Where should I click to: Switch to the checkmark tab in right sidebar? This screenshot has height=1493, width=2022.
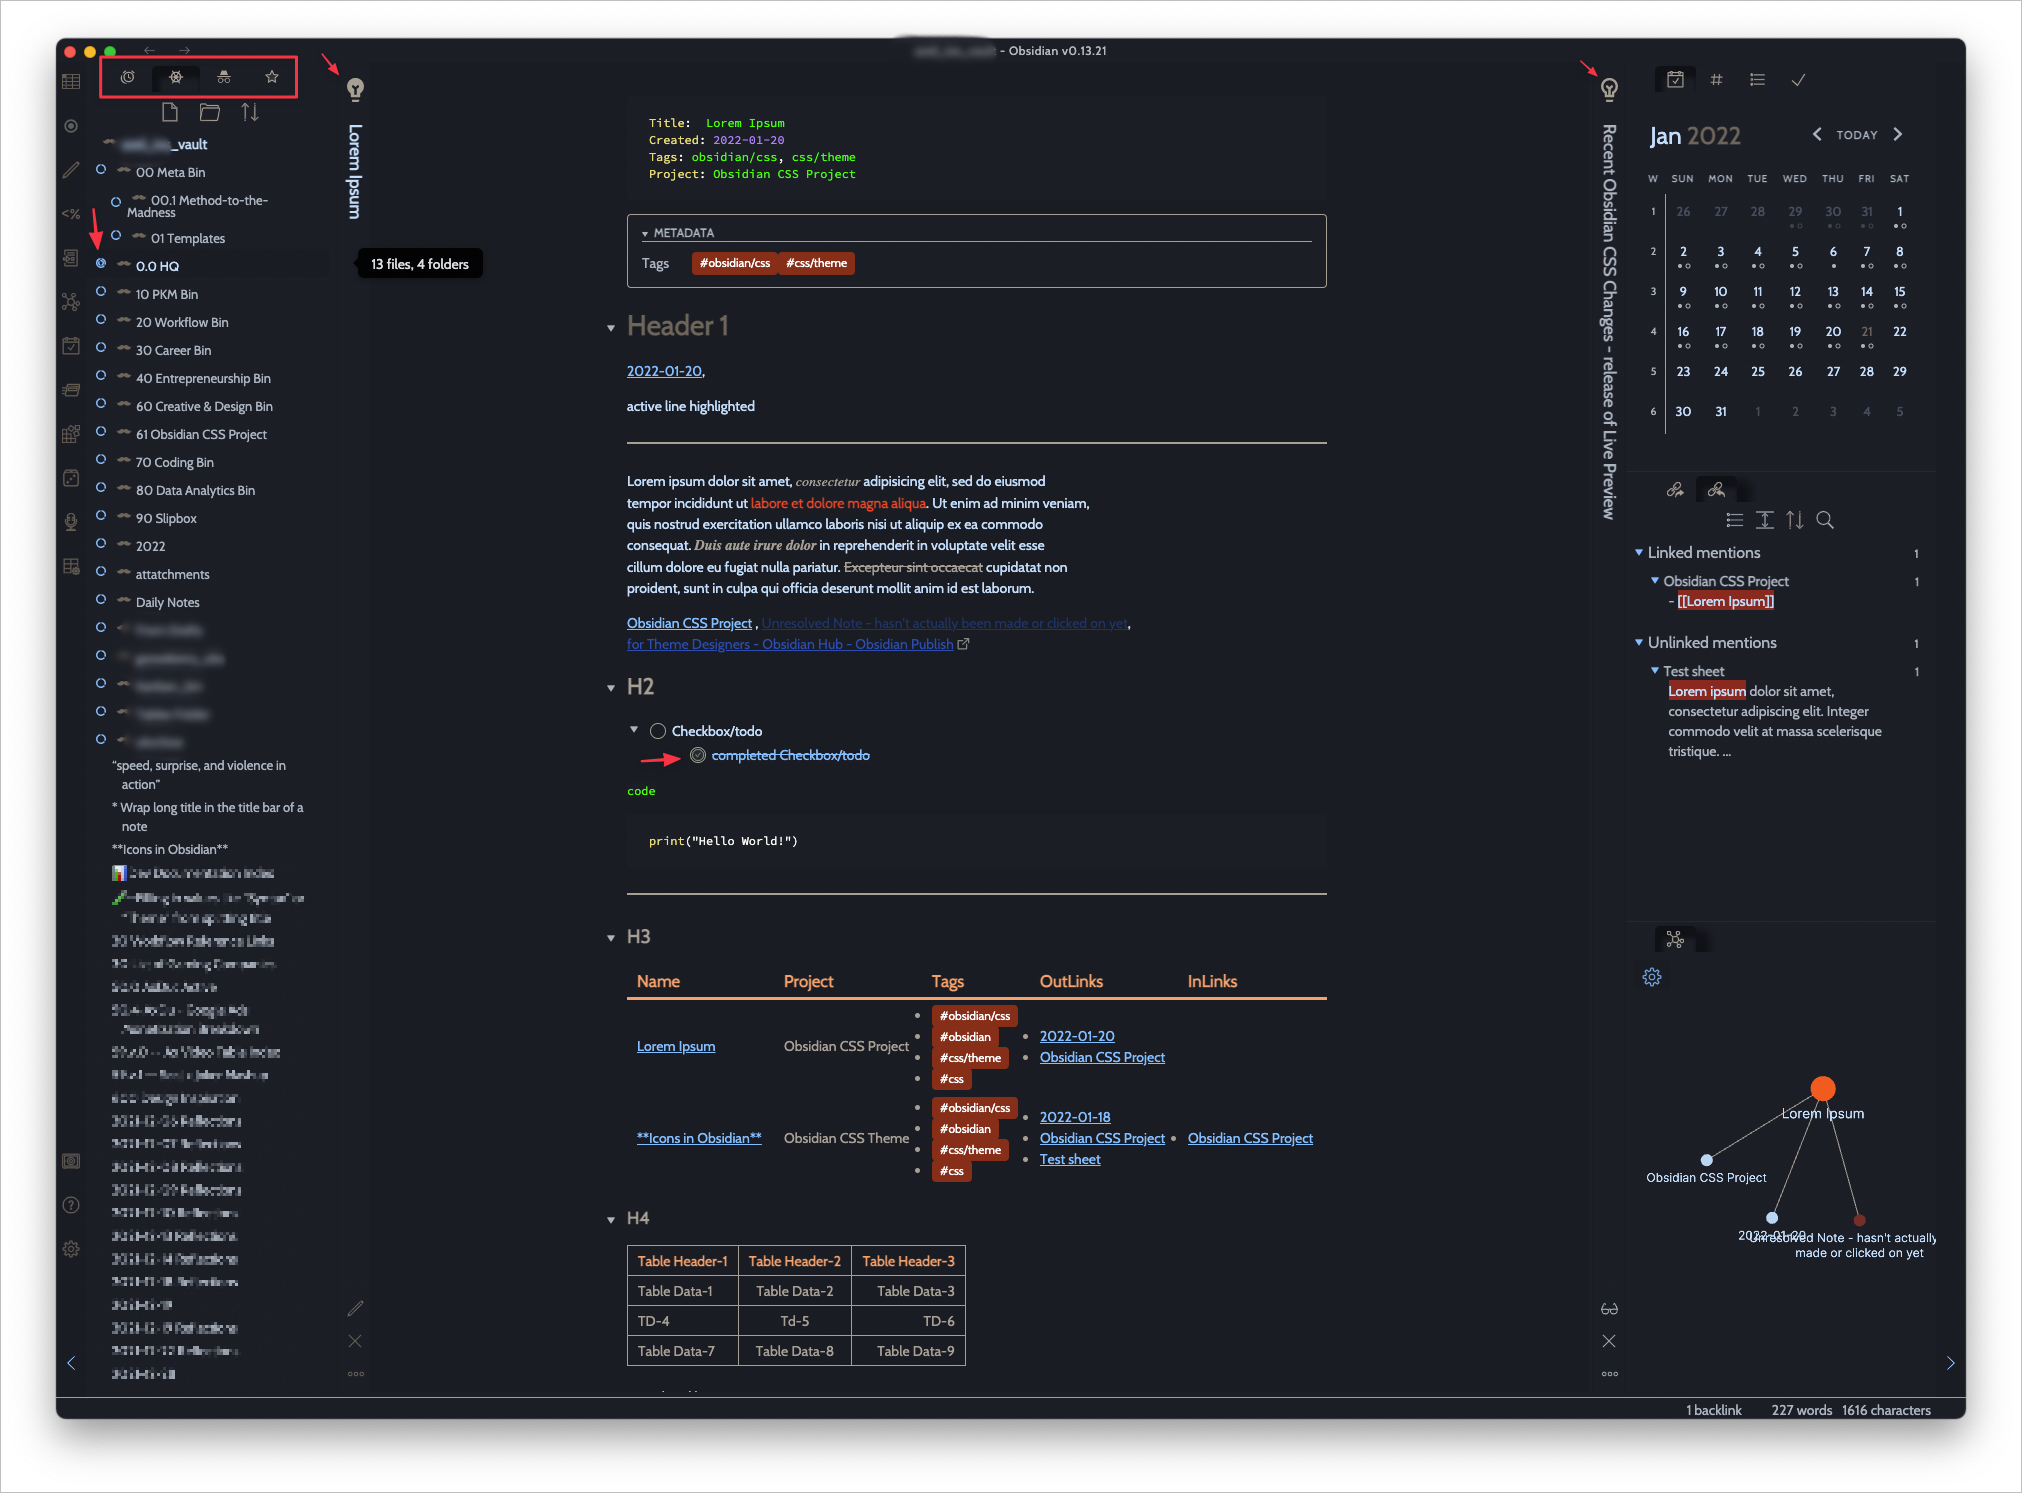coord(1798,80)
